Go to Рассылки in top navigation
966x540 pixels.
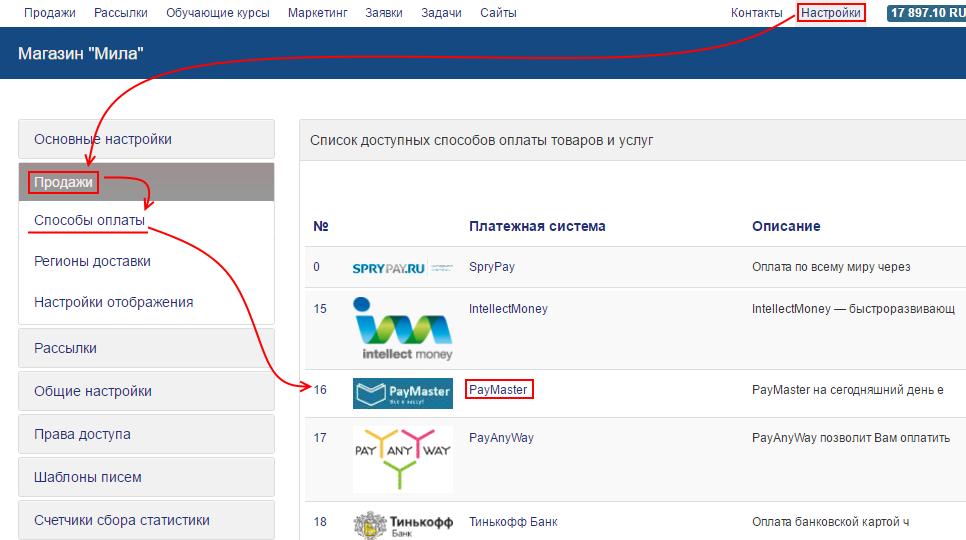(121, 13)
